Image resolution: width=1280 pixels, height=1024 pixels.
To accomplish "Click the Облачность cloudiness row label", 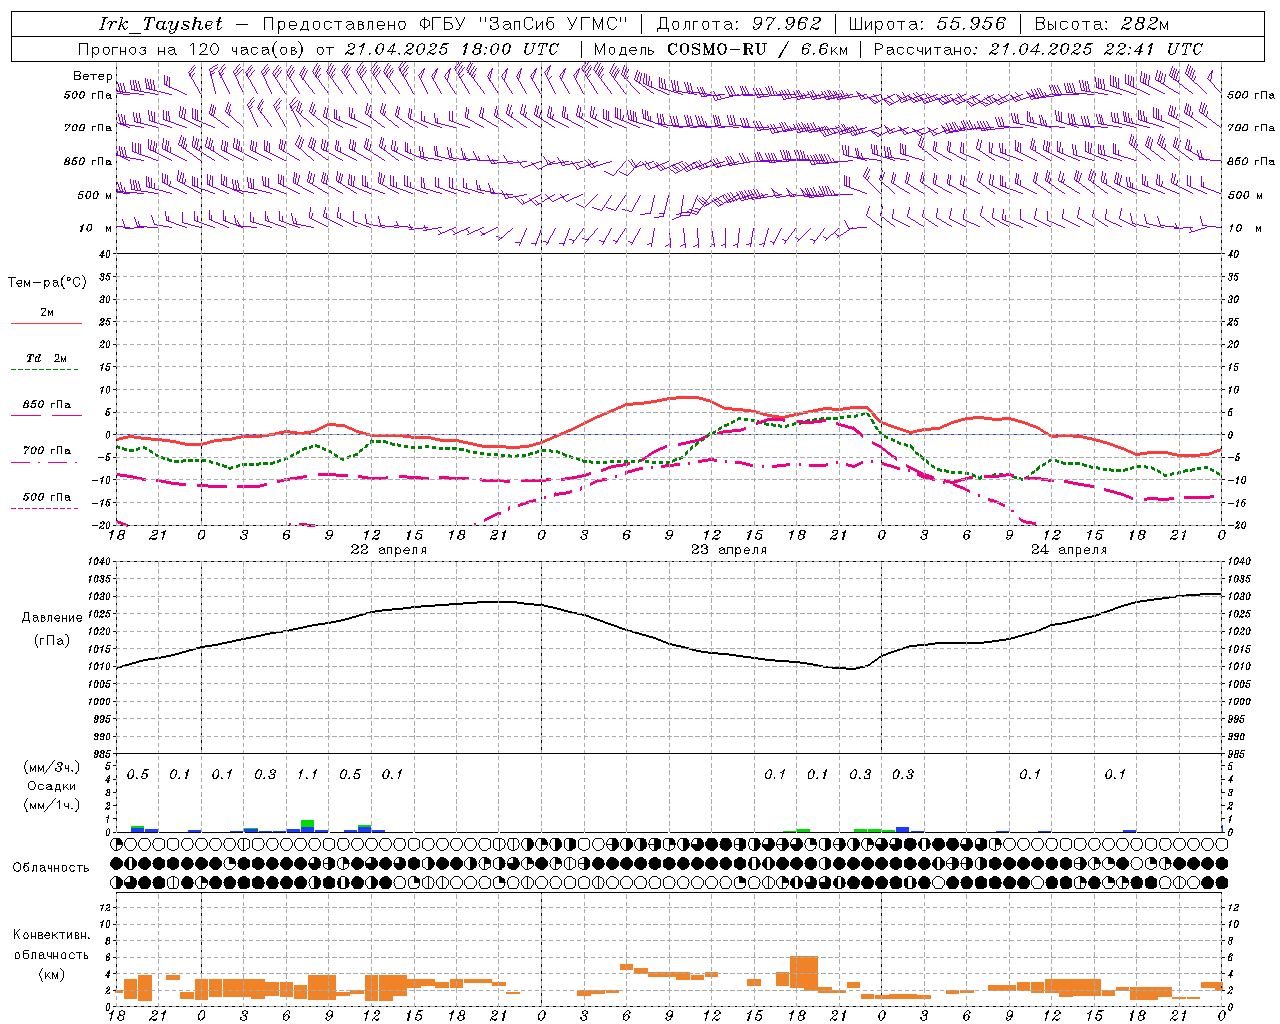I will click(51, 867).
